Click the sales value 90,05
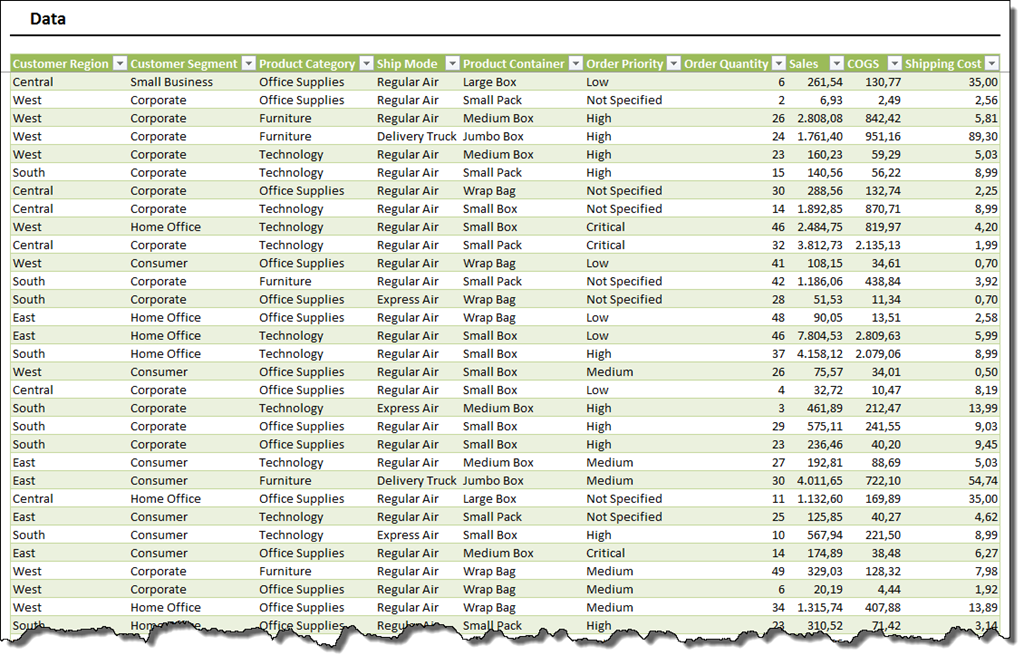The width and height of the screenshot is (1024, 665). [828, 318]
